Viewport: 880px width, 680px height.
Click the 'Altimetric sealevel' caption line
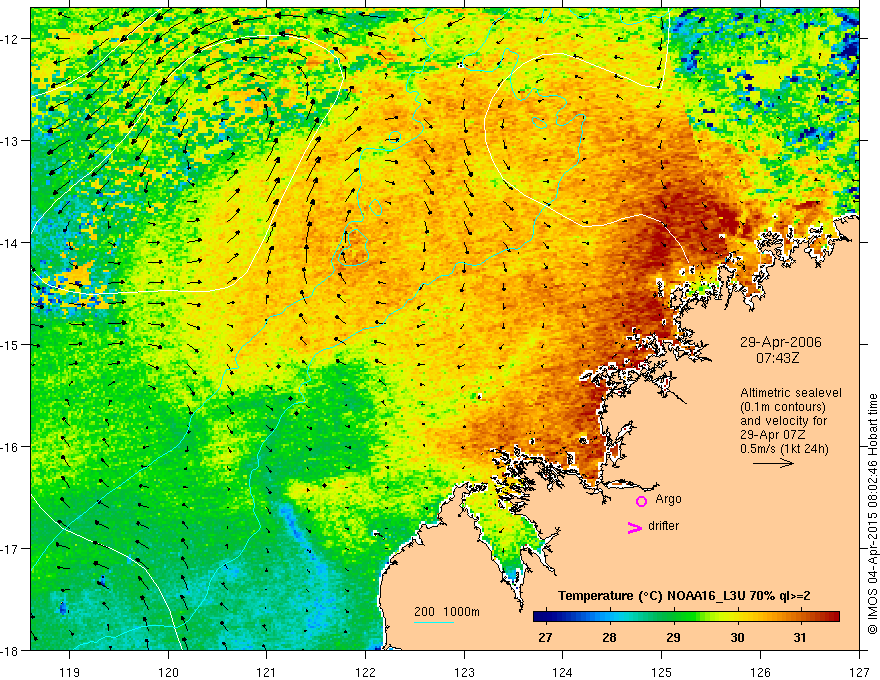point(791,393)
